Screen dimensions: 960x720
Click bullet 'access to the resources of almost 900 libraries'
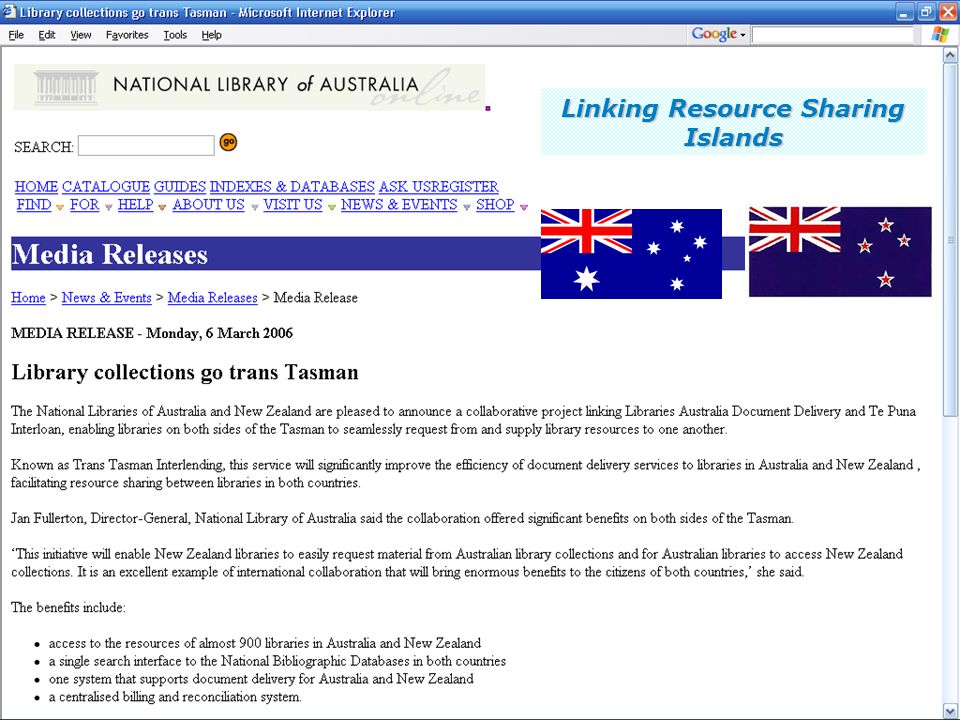click(x=264, y=643)
